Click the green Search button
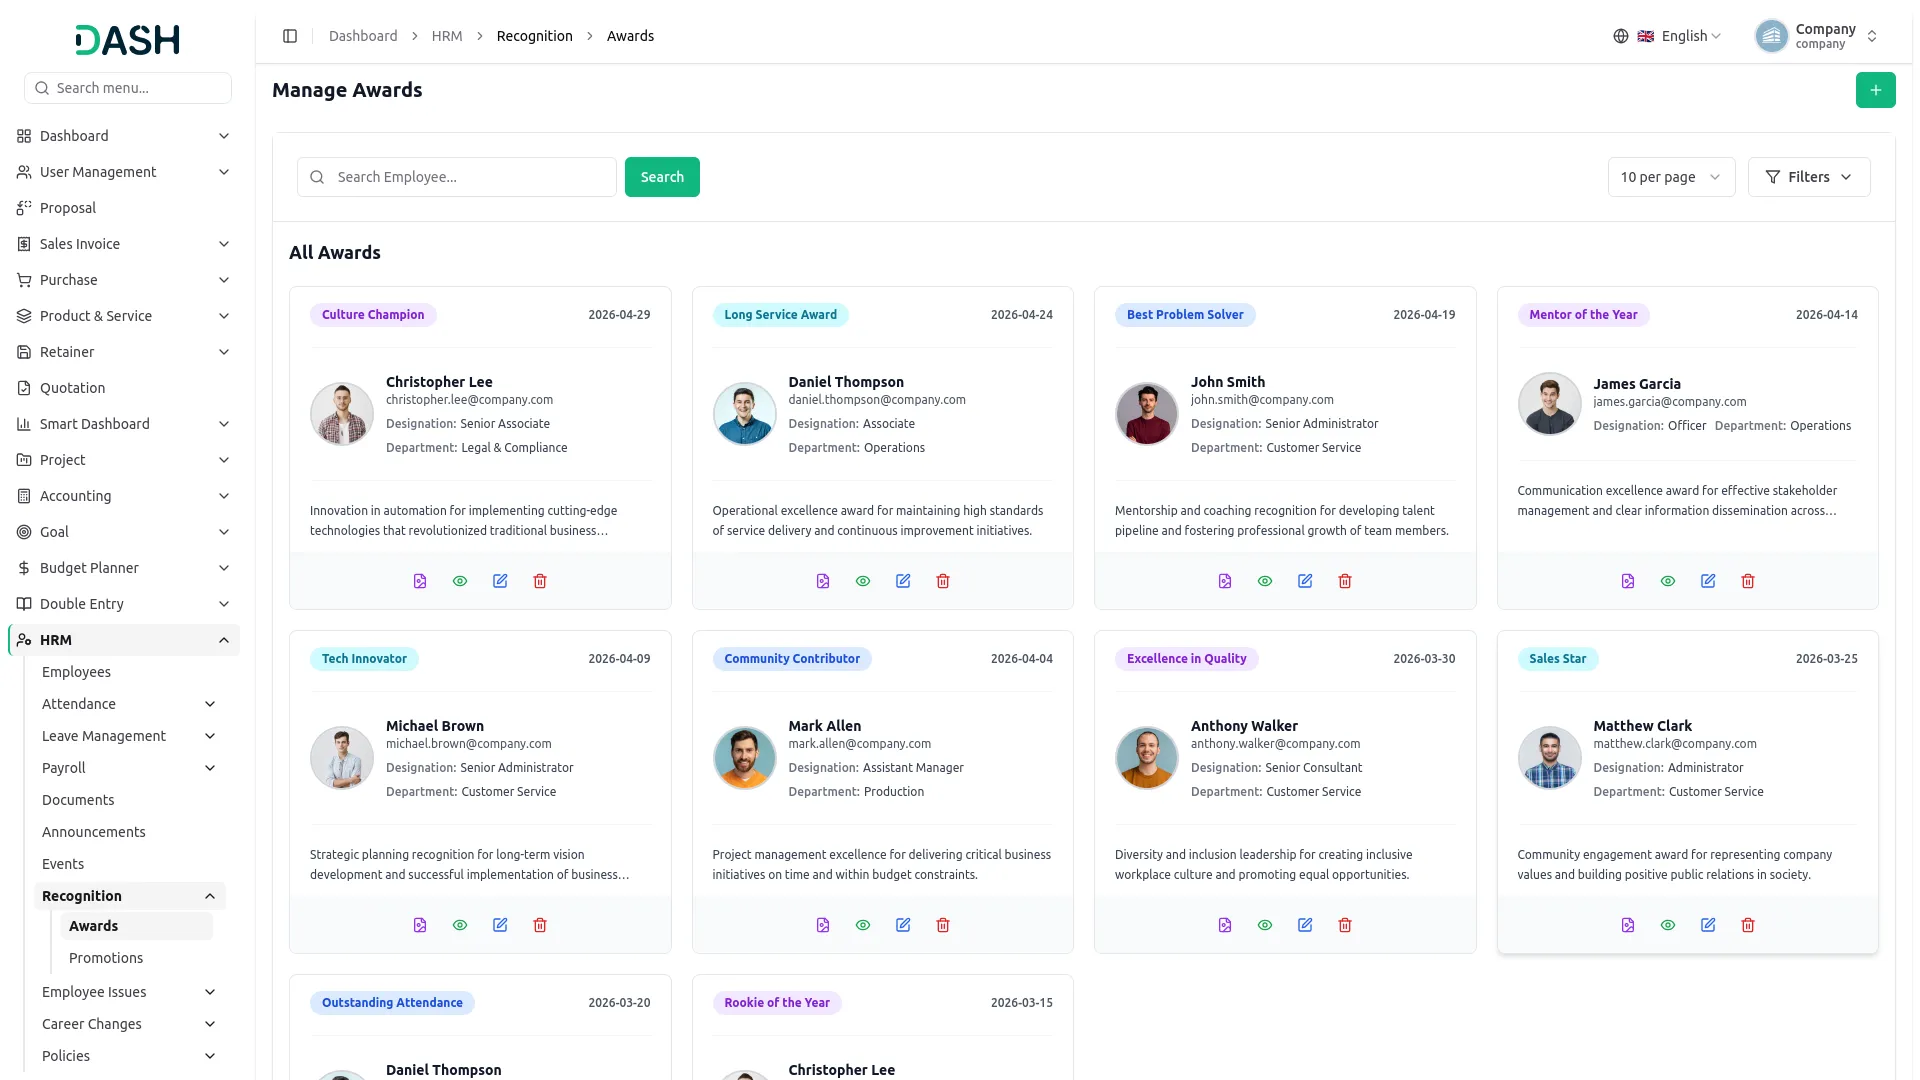This screenshot has height=1080, width=1920. 662,177
